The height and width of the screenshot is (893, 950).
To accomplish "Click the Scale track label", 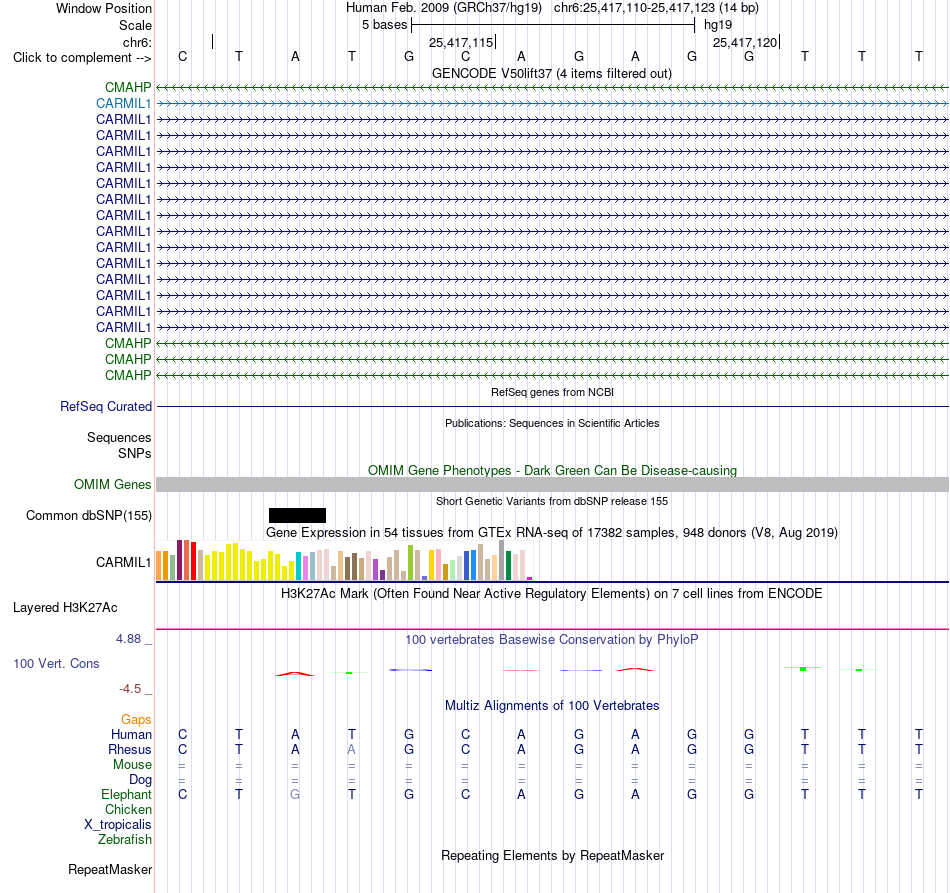I will [x=135, y=25].
